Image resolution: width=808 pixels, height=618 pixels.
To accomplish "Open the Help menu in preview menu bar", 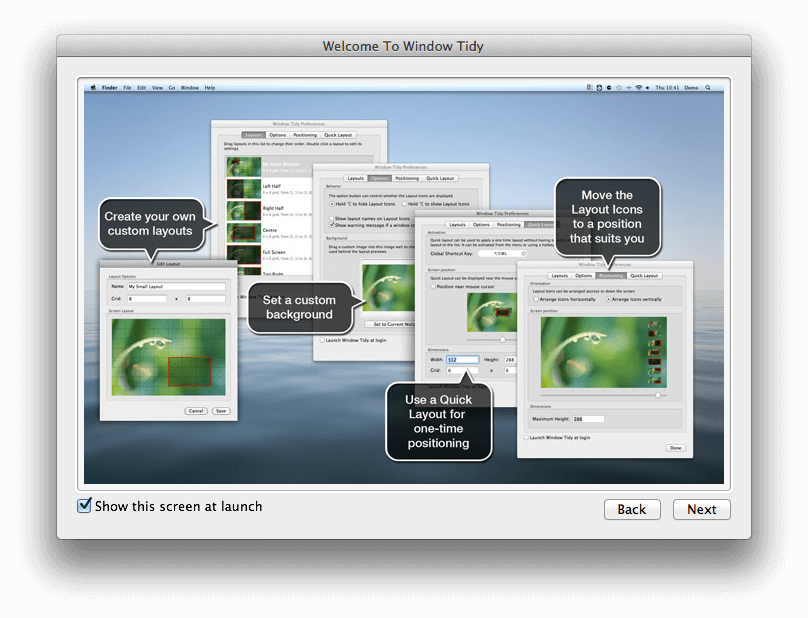I will [x=210, y=88].
